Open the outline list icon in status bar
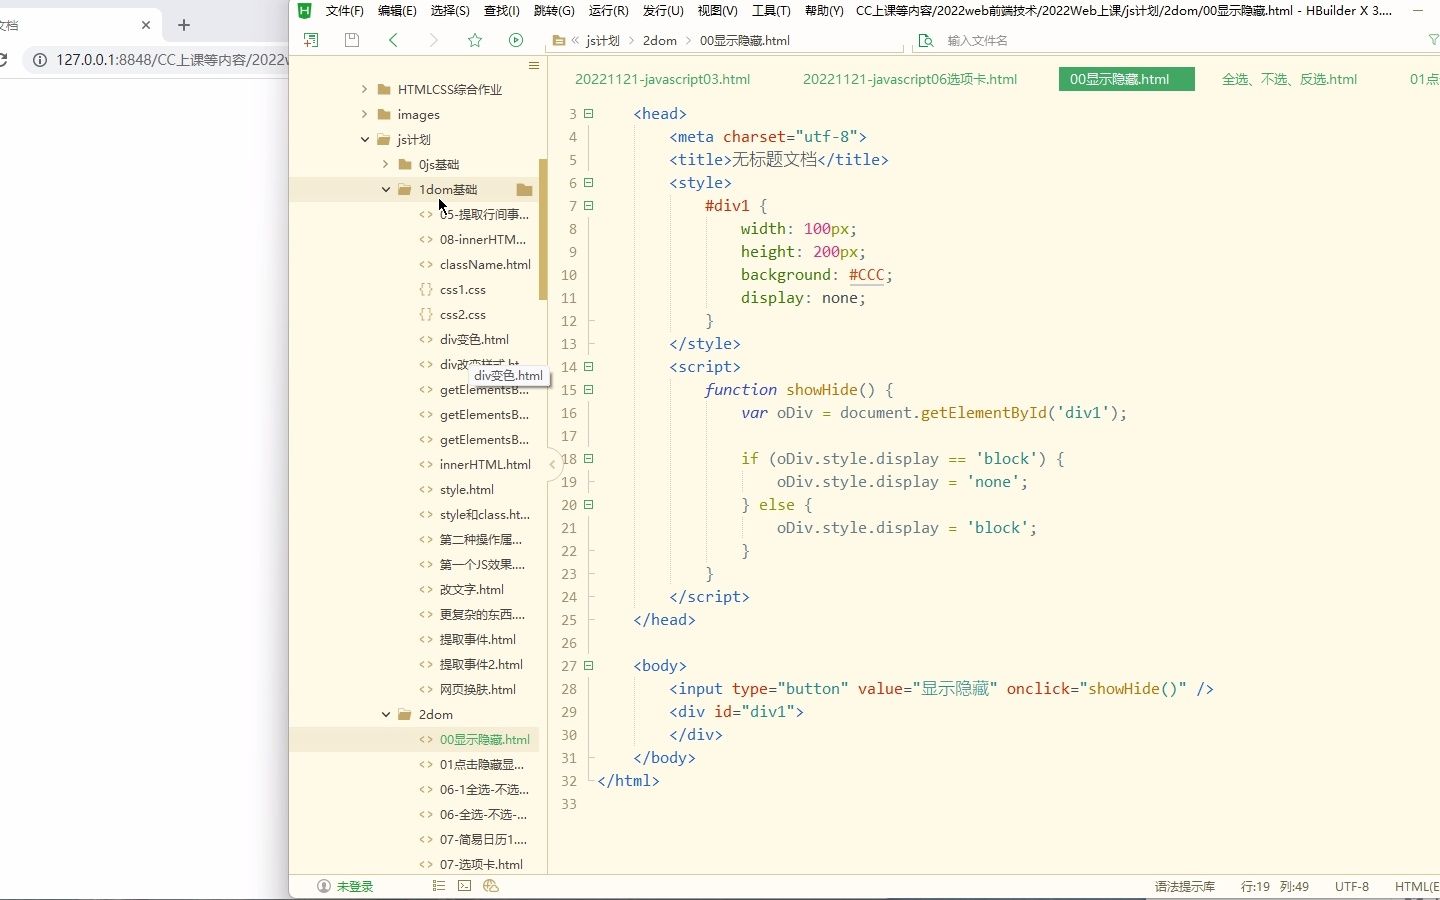Viewport: 1440px width, 900px height. 438,886
